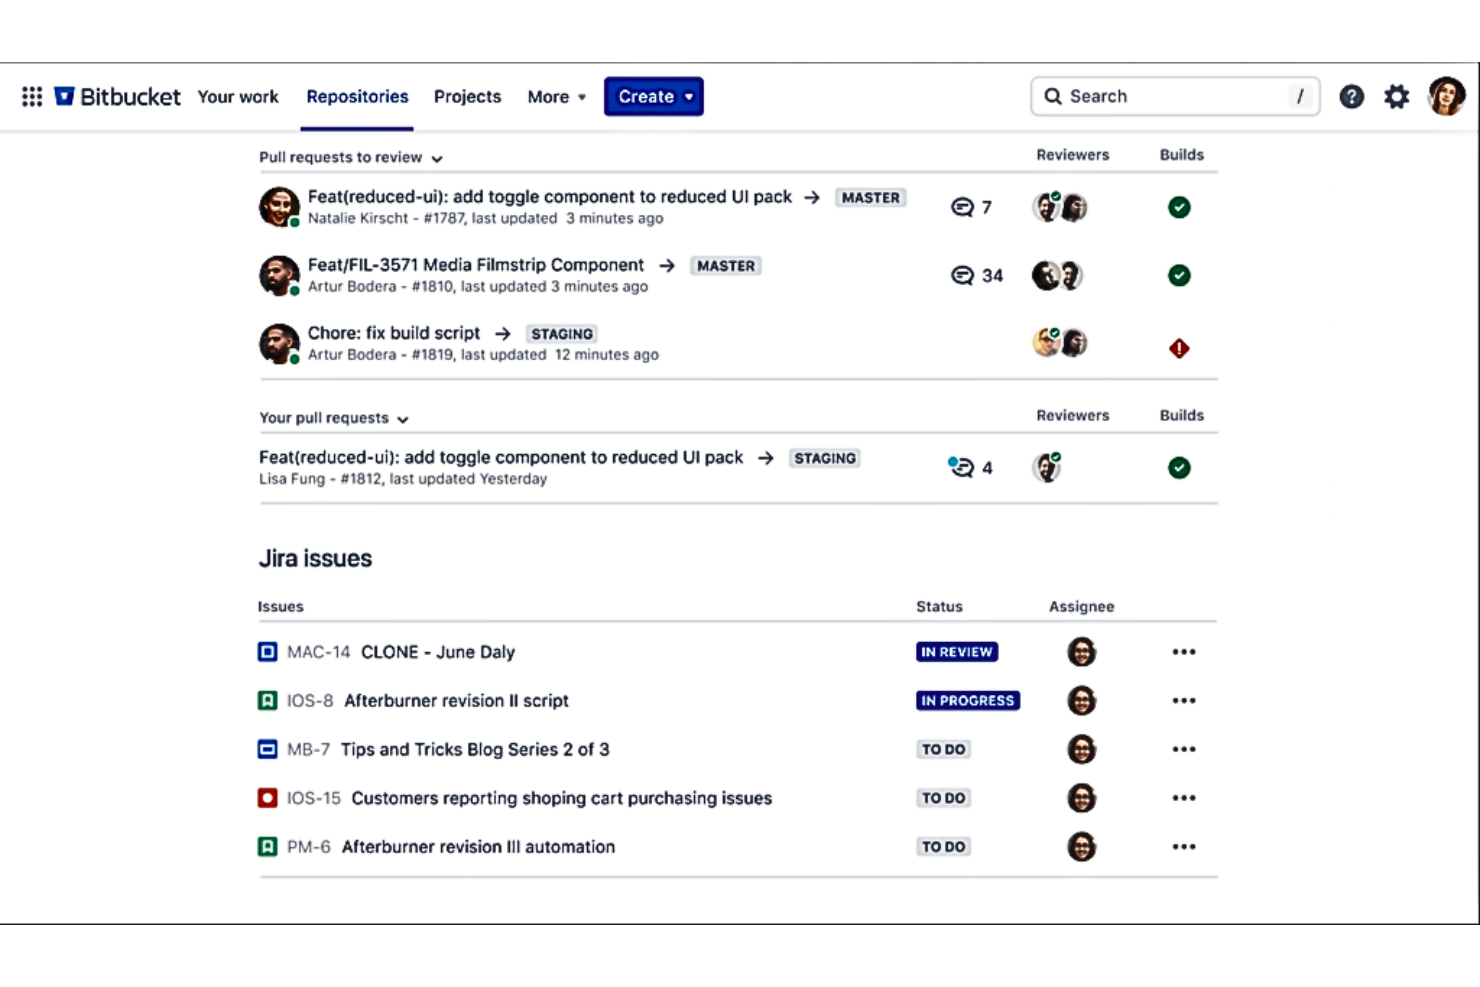Click assignee avatar for MAC-14

(x=1081, y=652)
